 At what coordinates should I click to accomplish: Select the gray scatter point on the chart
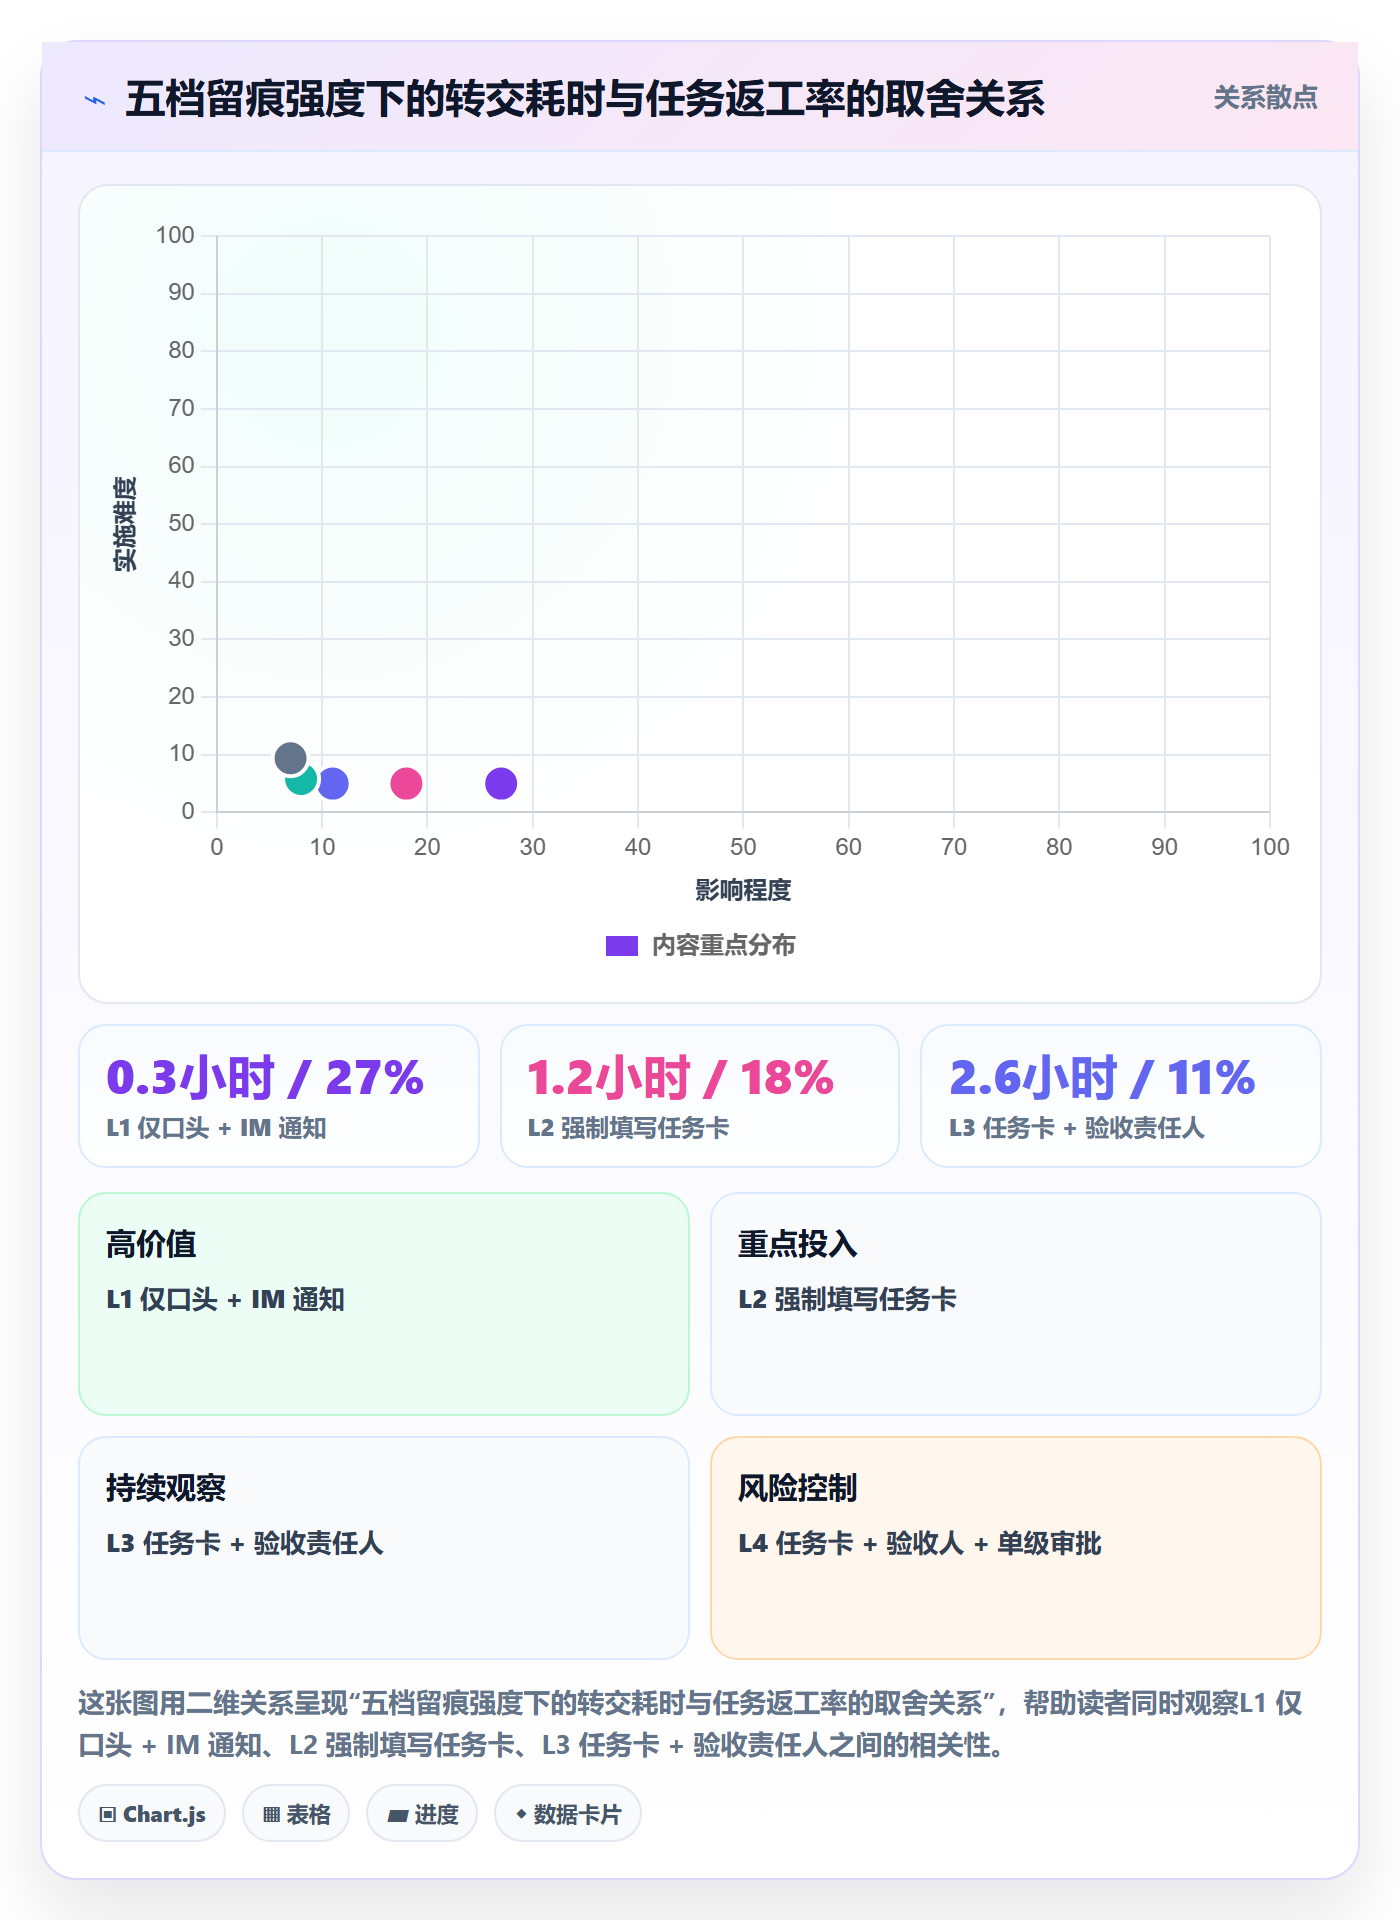(x=290, y=758)
